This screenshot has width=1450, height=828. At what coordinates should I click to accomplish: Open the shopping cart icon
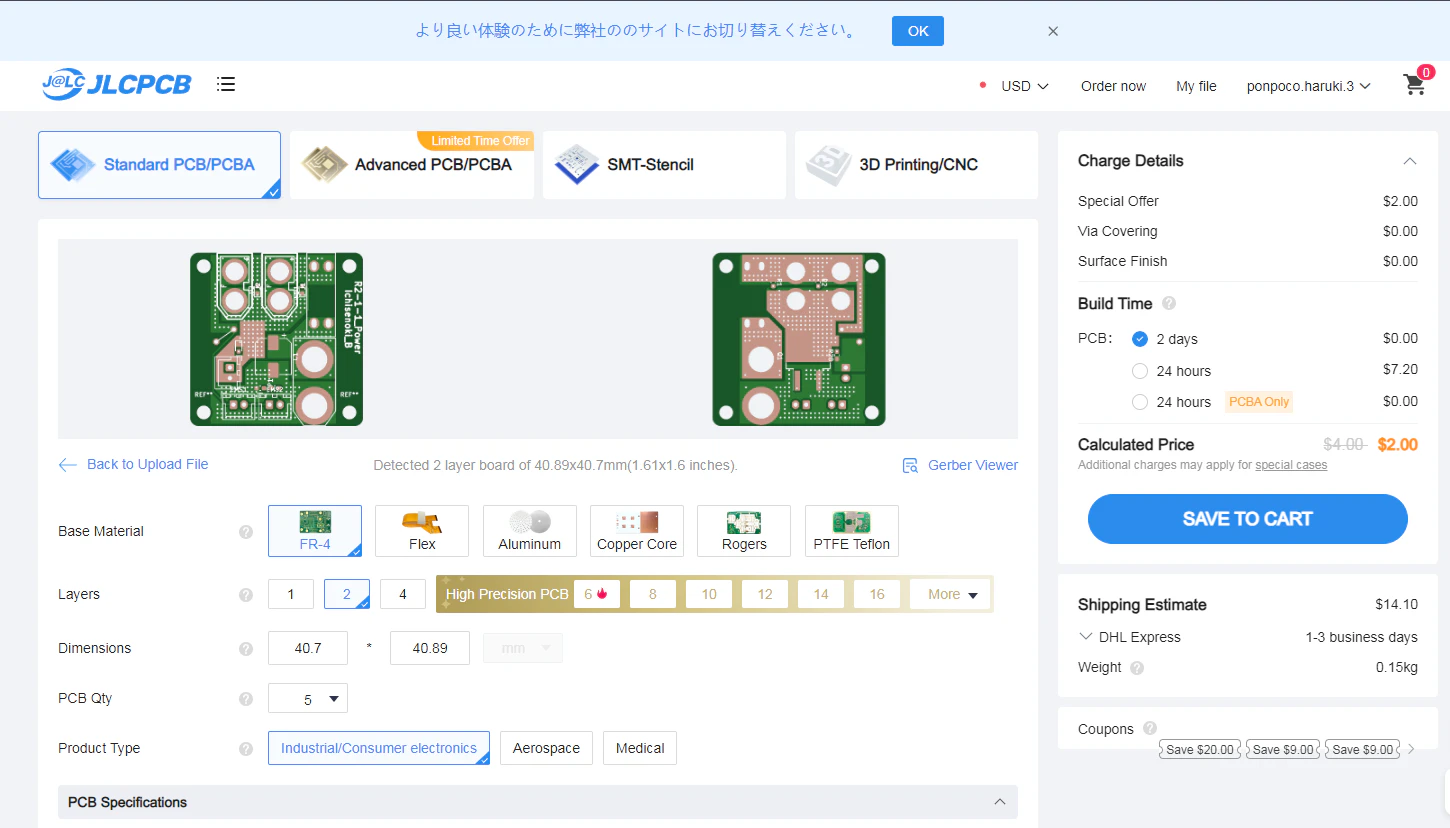(1414, 85)
